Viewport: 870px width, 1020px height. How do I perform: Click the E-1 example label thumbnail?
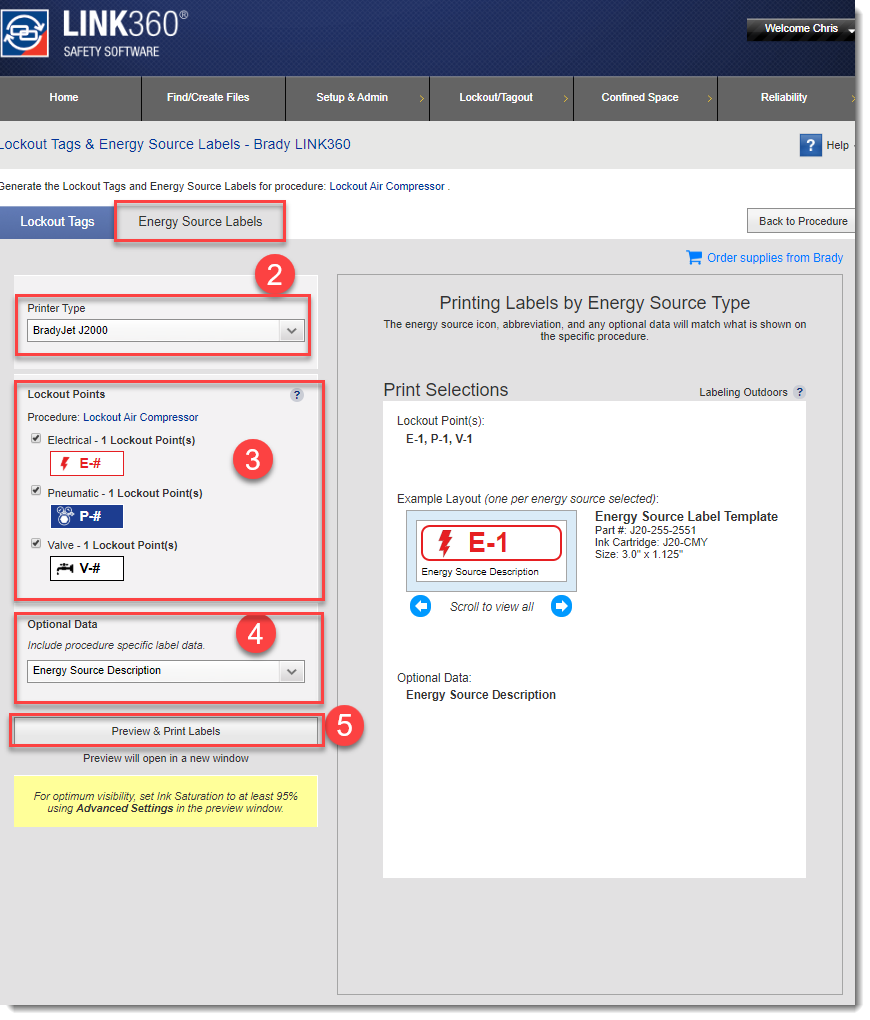491,549
